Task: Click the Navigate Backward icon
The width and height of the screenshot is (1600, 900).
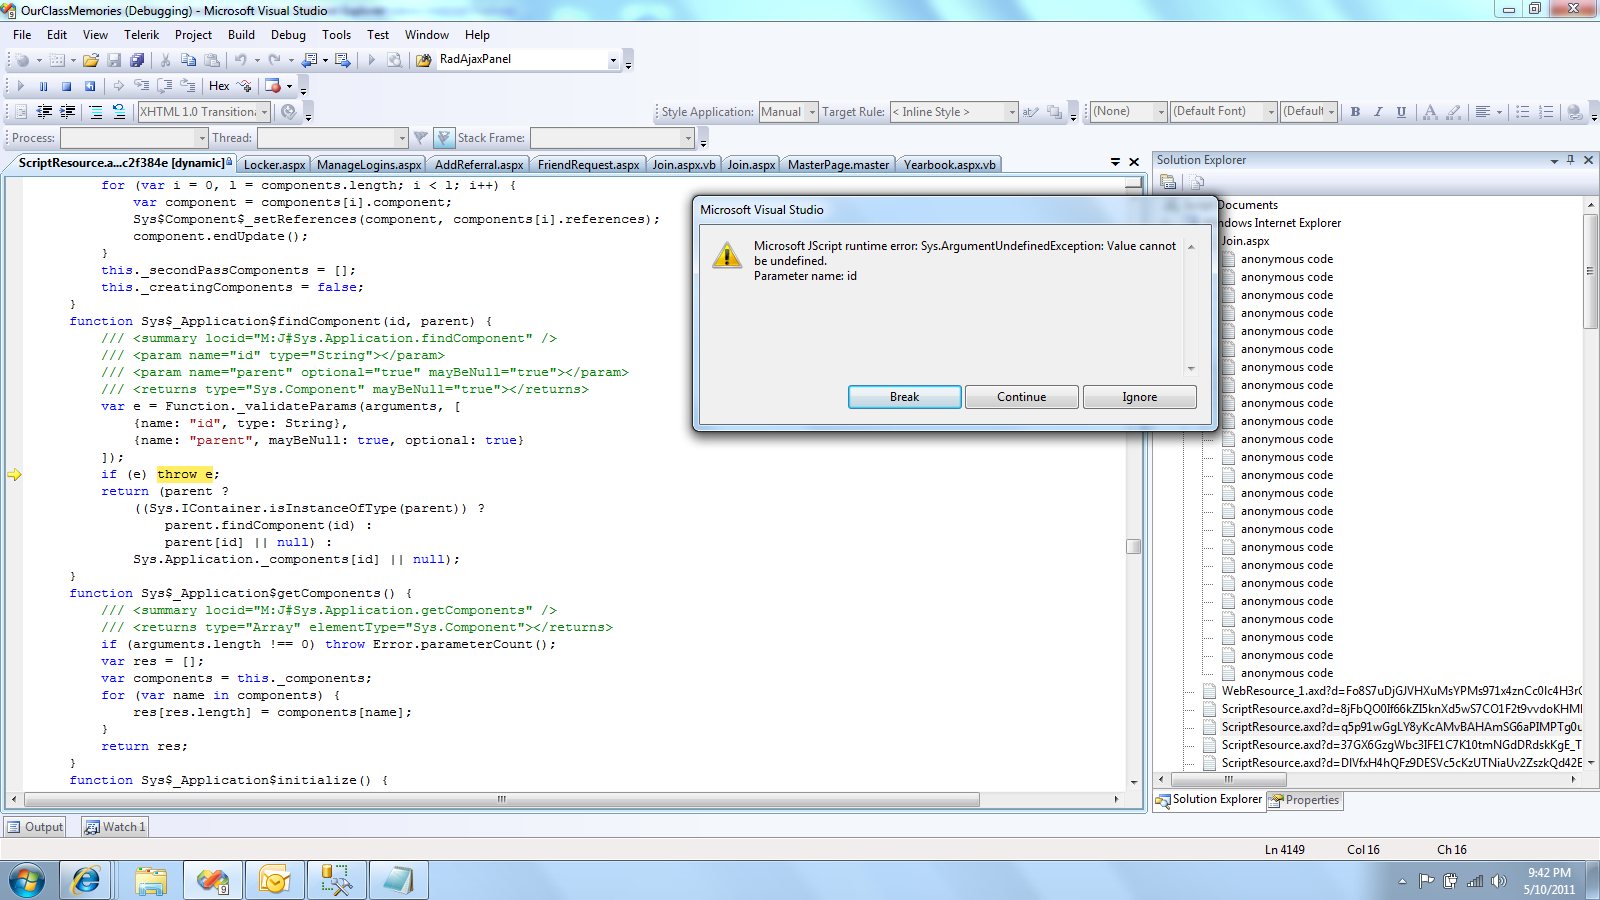Action: pyautogui.click(x=310, y=60)
